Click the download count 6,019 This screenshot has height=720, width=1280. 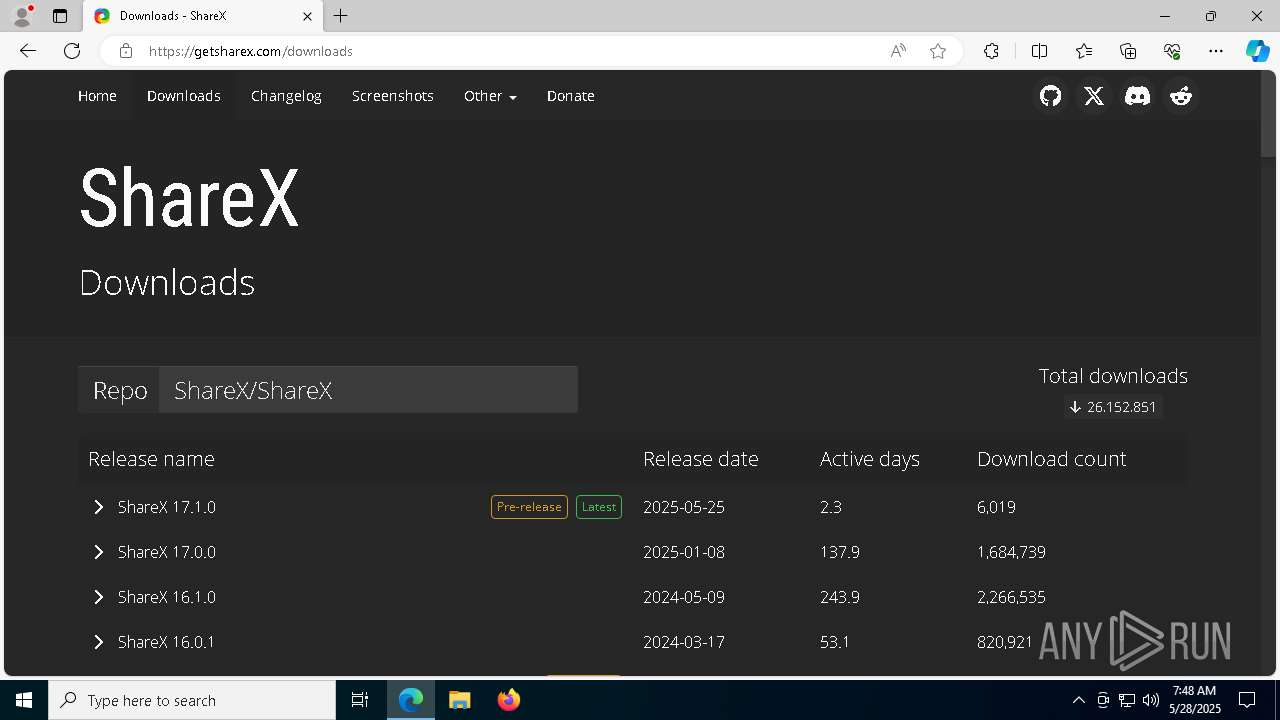[996, 507]
